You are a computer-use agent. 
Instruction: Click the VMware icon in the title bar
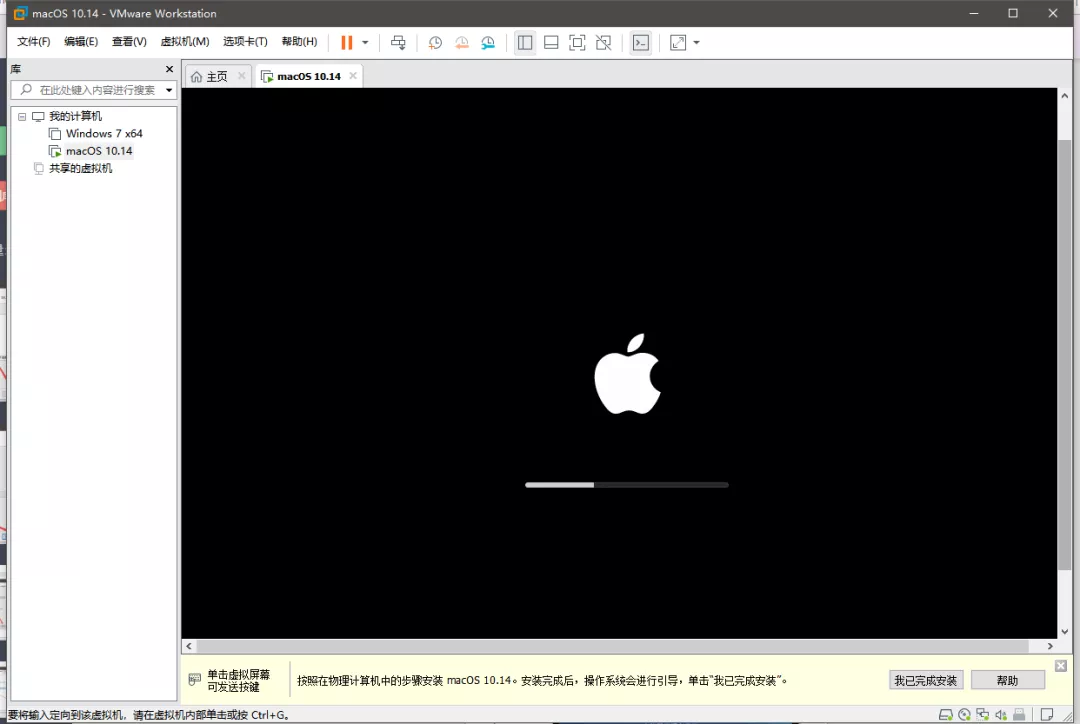[x=21, y=13]
